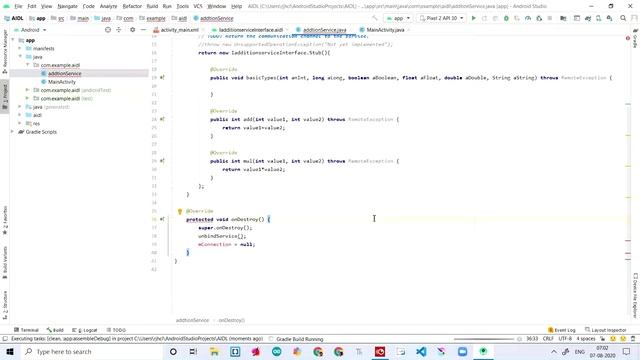The image size is (640, 360).
Task: Open Layout Inspector from bottom bar
Action: 606,330
